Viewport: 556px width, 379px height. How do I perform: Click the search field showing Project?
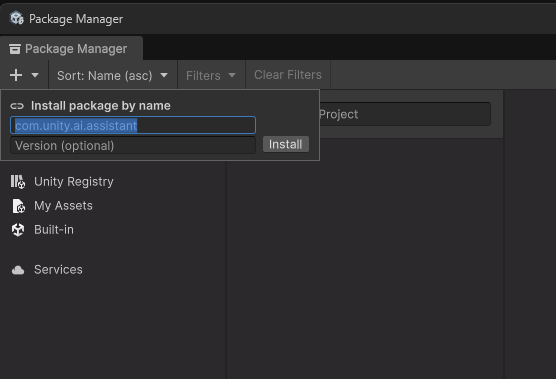405,114
